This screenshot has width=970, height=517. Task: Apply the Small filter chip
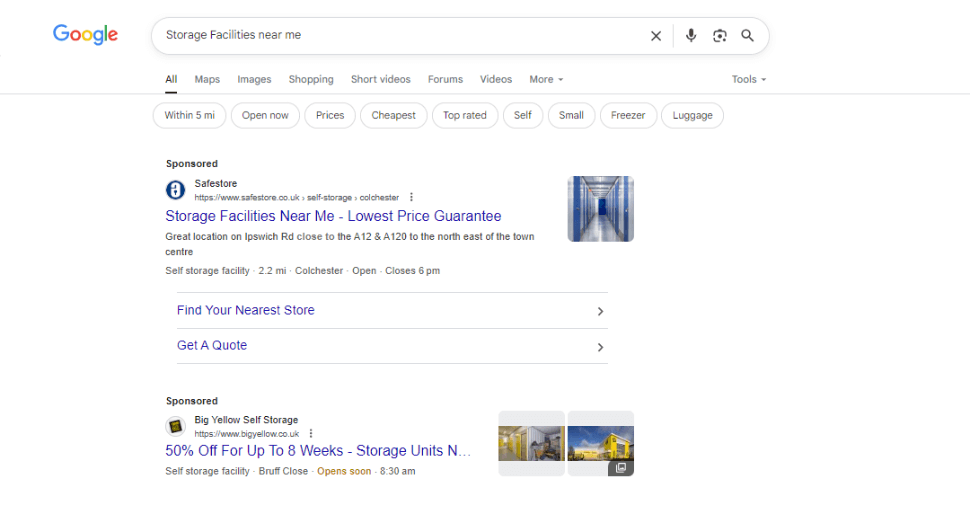pyautogui.click(x=571, y=116)
